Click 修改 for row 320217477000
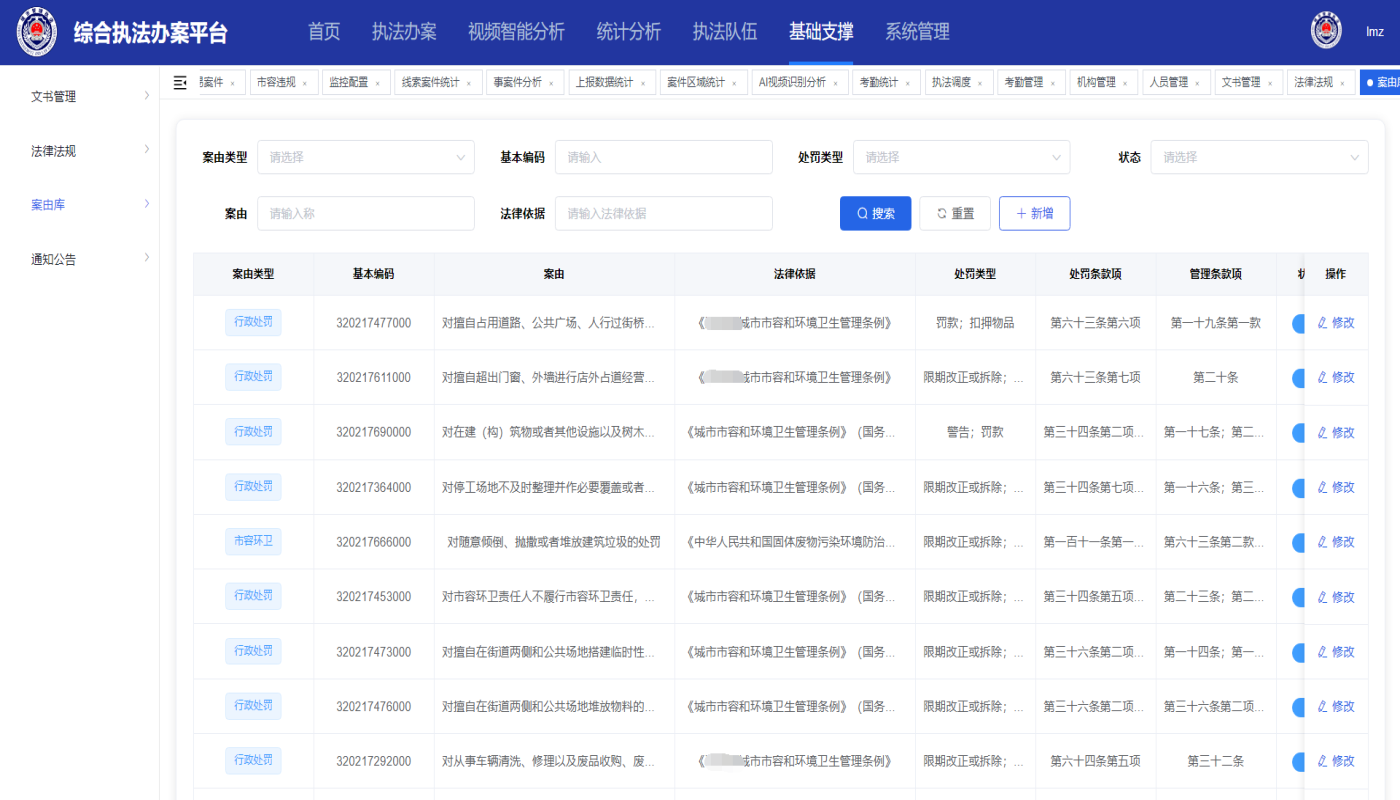This screenshot has height=800, width=1400. click(x=1336, y=323)
